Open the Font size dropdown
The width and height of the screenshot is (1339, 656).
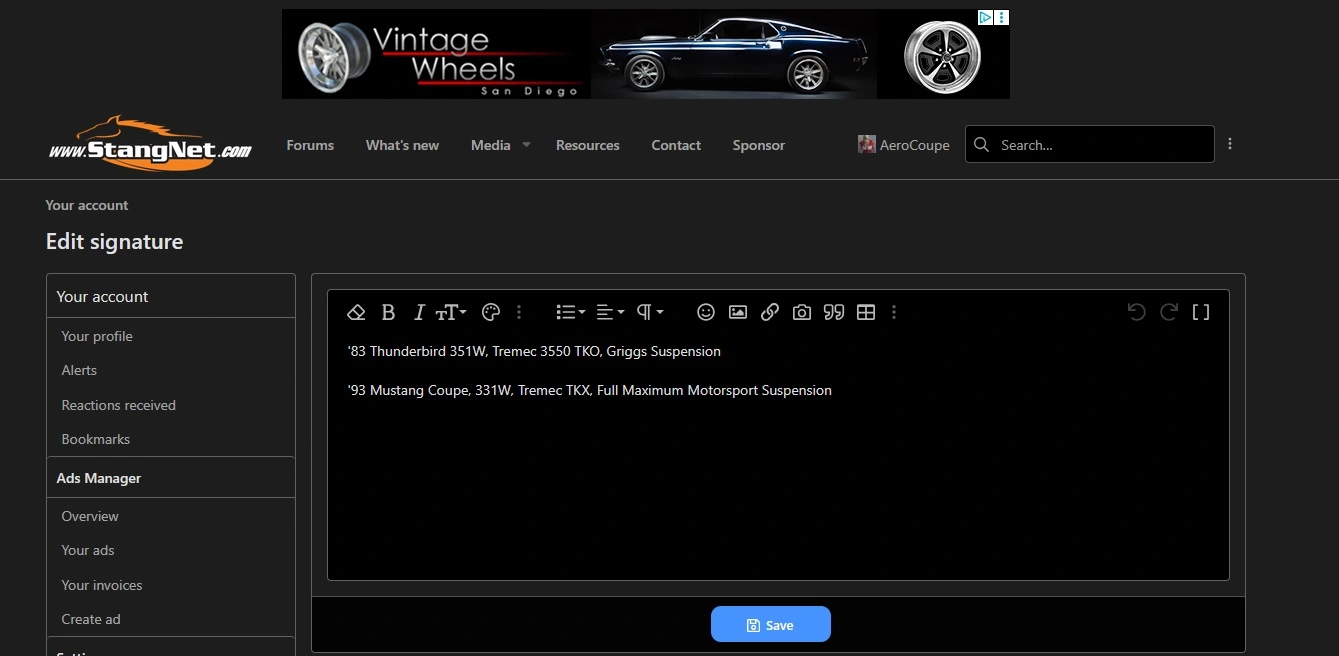tap(451, 312)
